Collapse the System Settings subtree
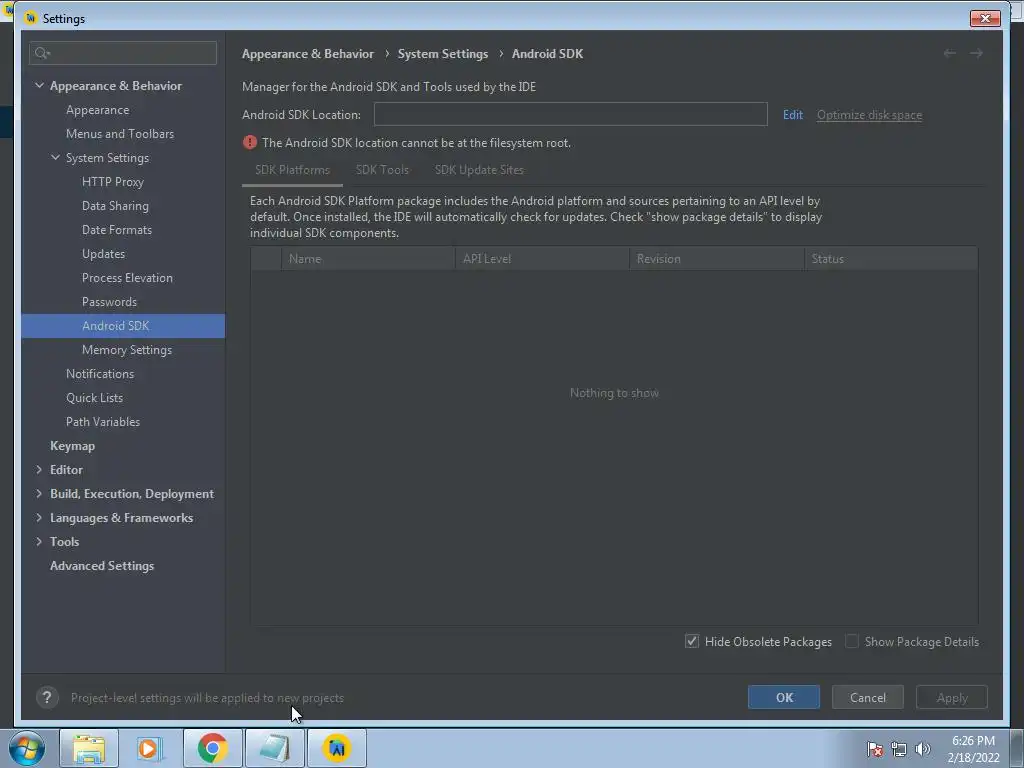This screenshot has width=1024, height=768. 56,157
